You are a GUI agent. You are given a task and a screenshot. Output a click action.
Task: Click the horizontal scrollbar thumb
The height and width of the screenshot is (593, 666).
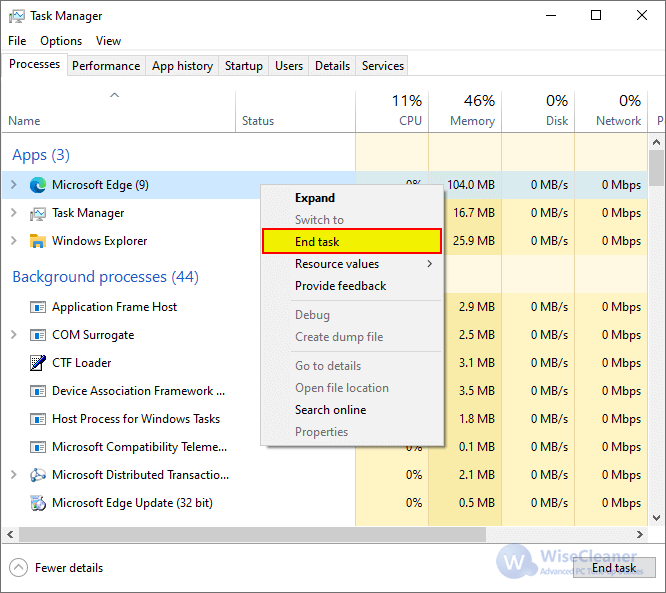(x=252, y=534)
